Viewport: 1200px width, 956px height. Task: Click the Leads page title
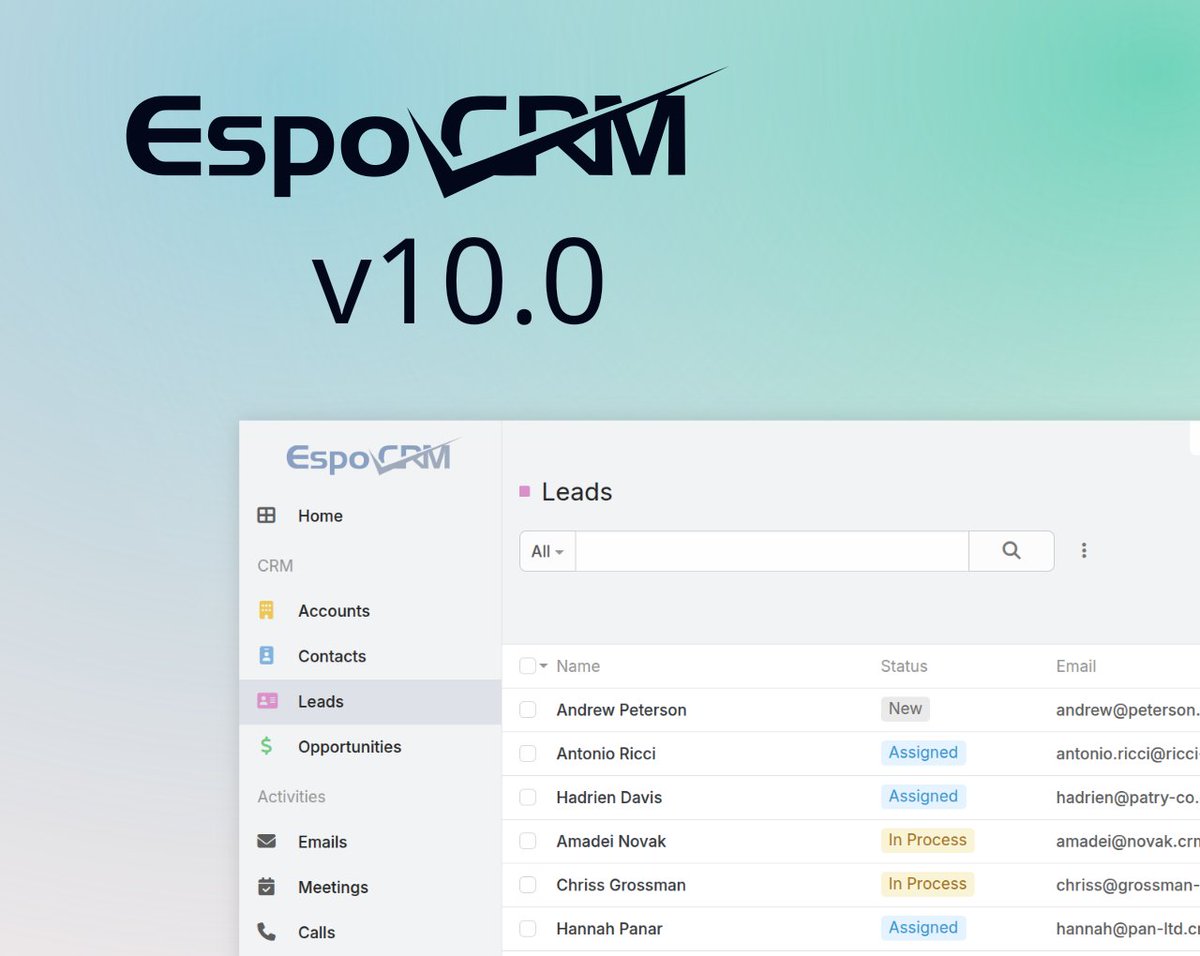577,492
